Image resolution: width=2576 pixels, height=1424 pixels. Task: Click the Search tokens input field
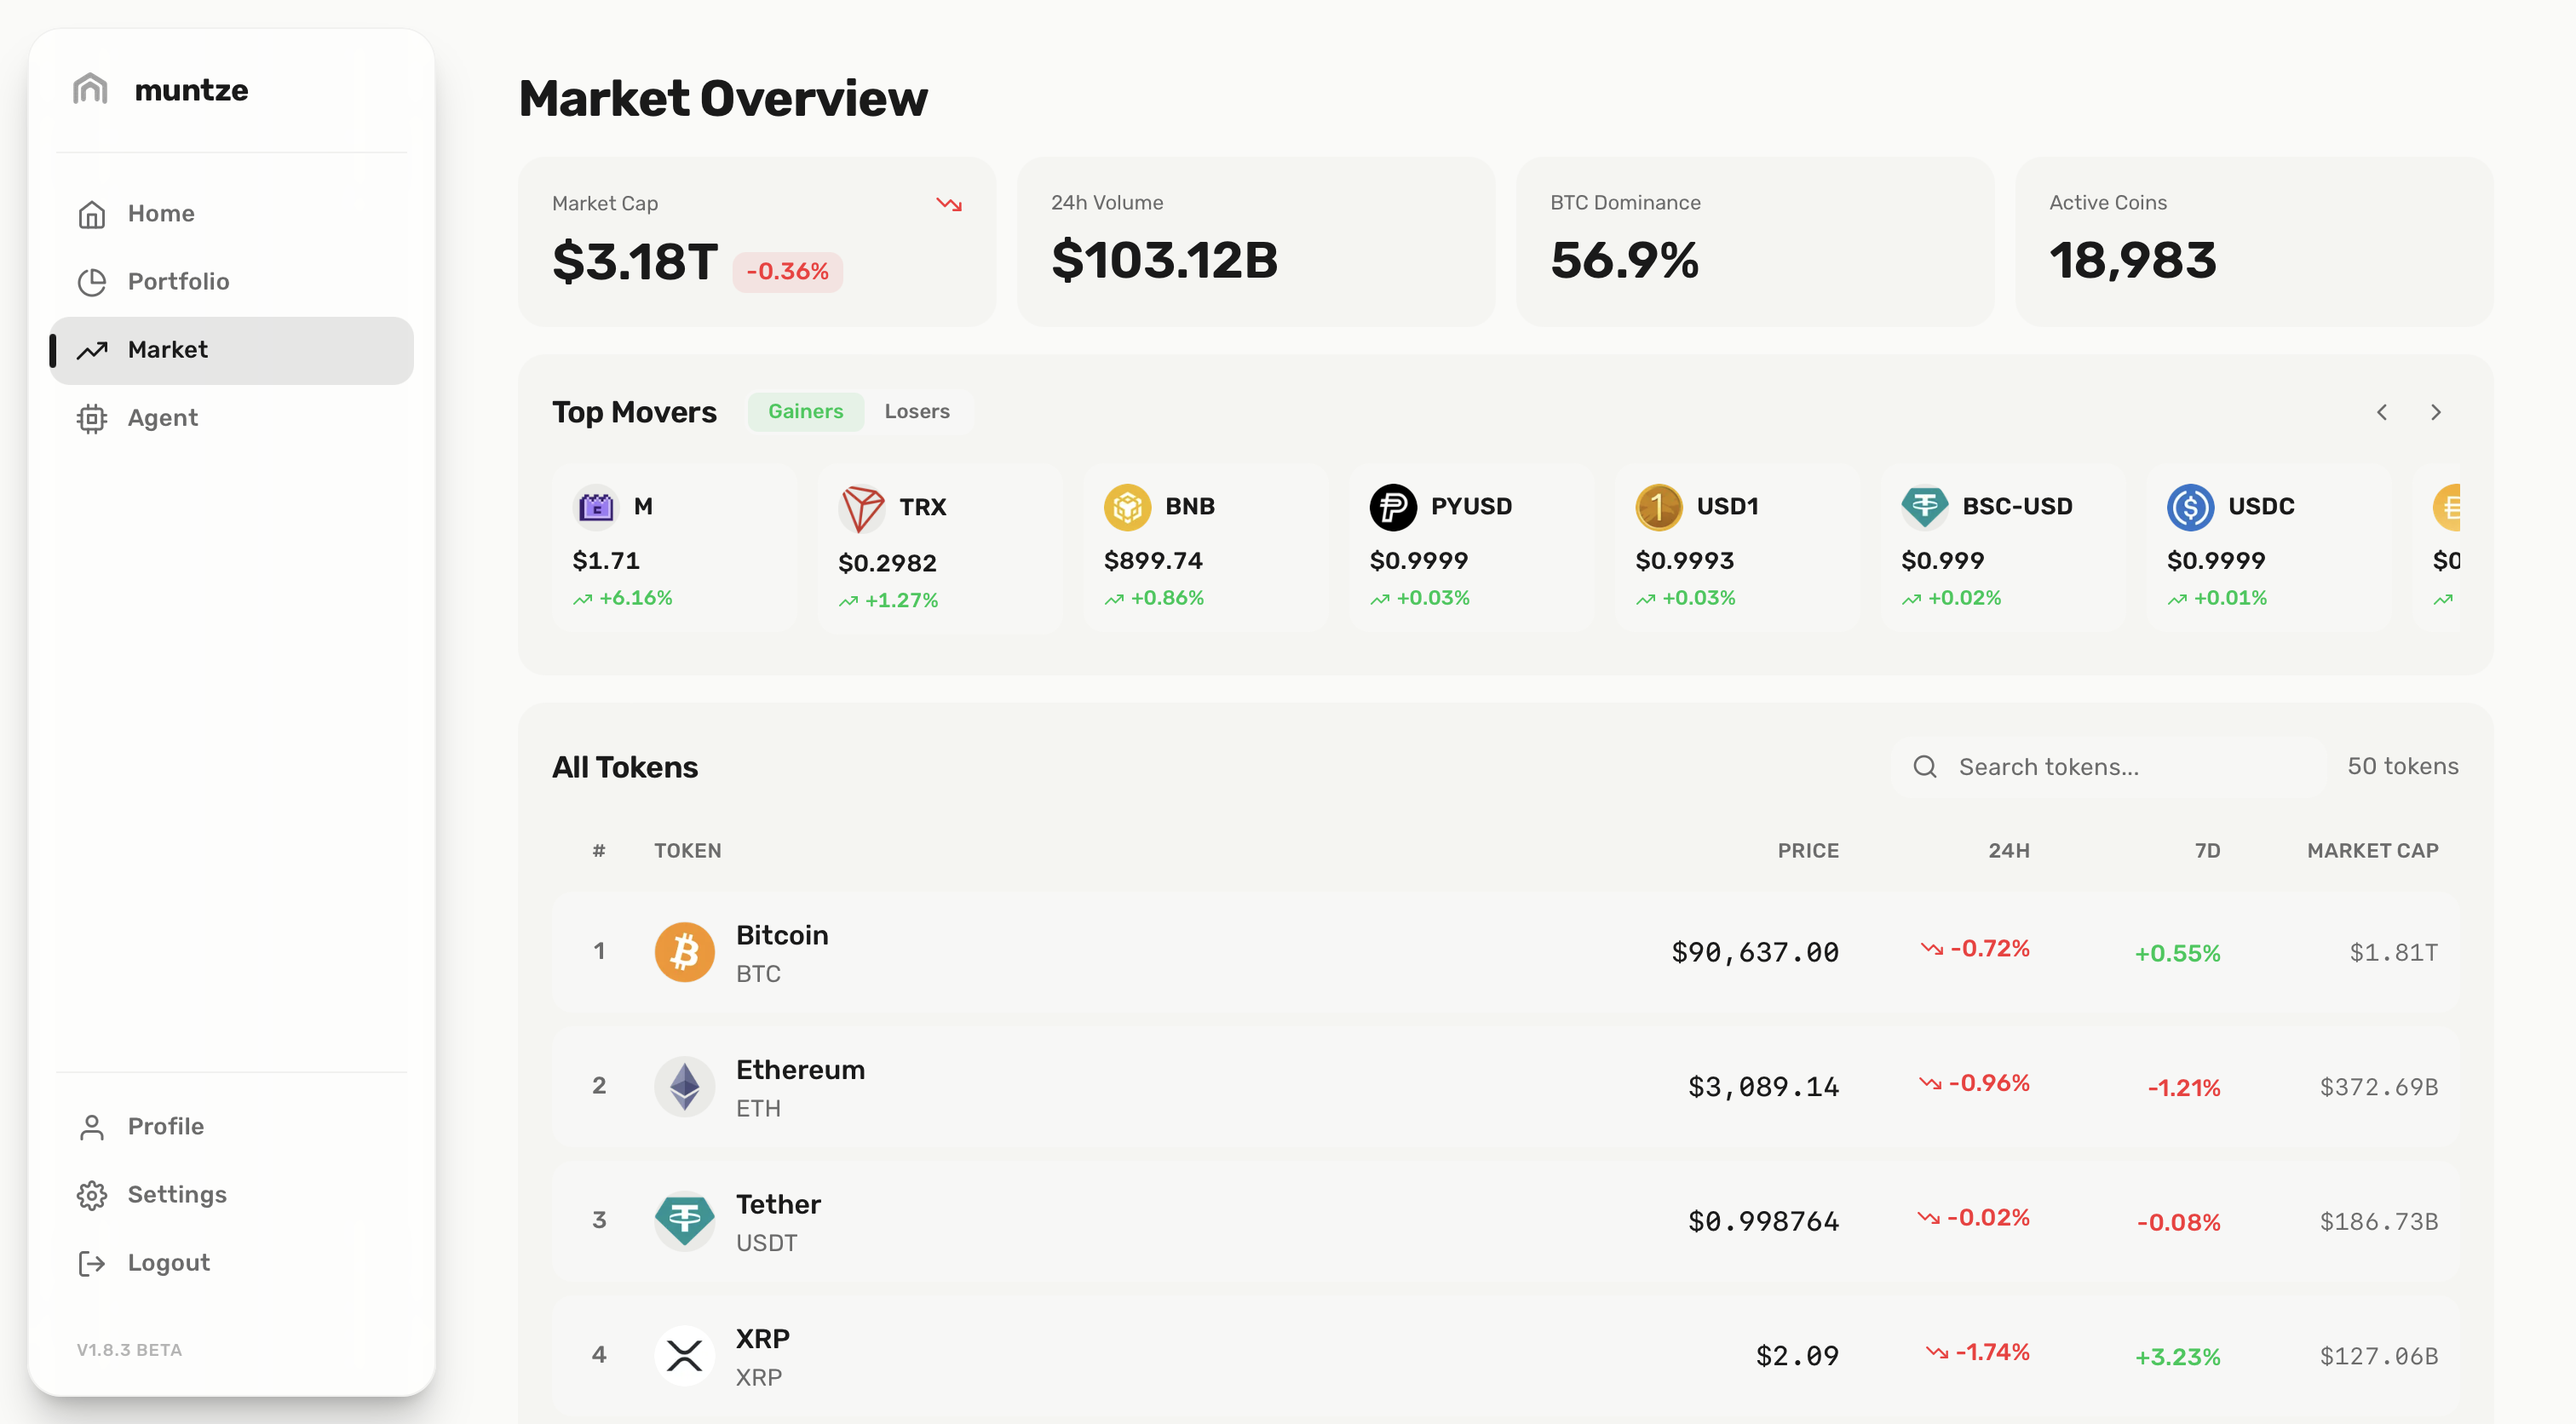pos(2120,767)
